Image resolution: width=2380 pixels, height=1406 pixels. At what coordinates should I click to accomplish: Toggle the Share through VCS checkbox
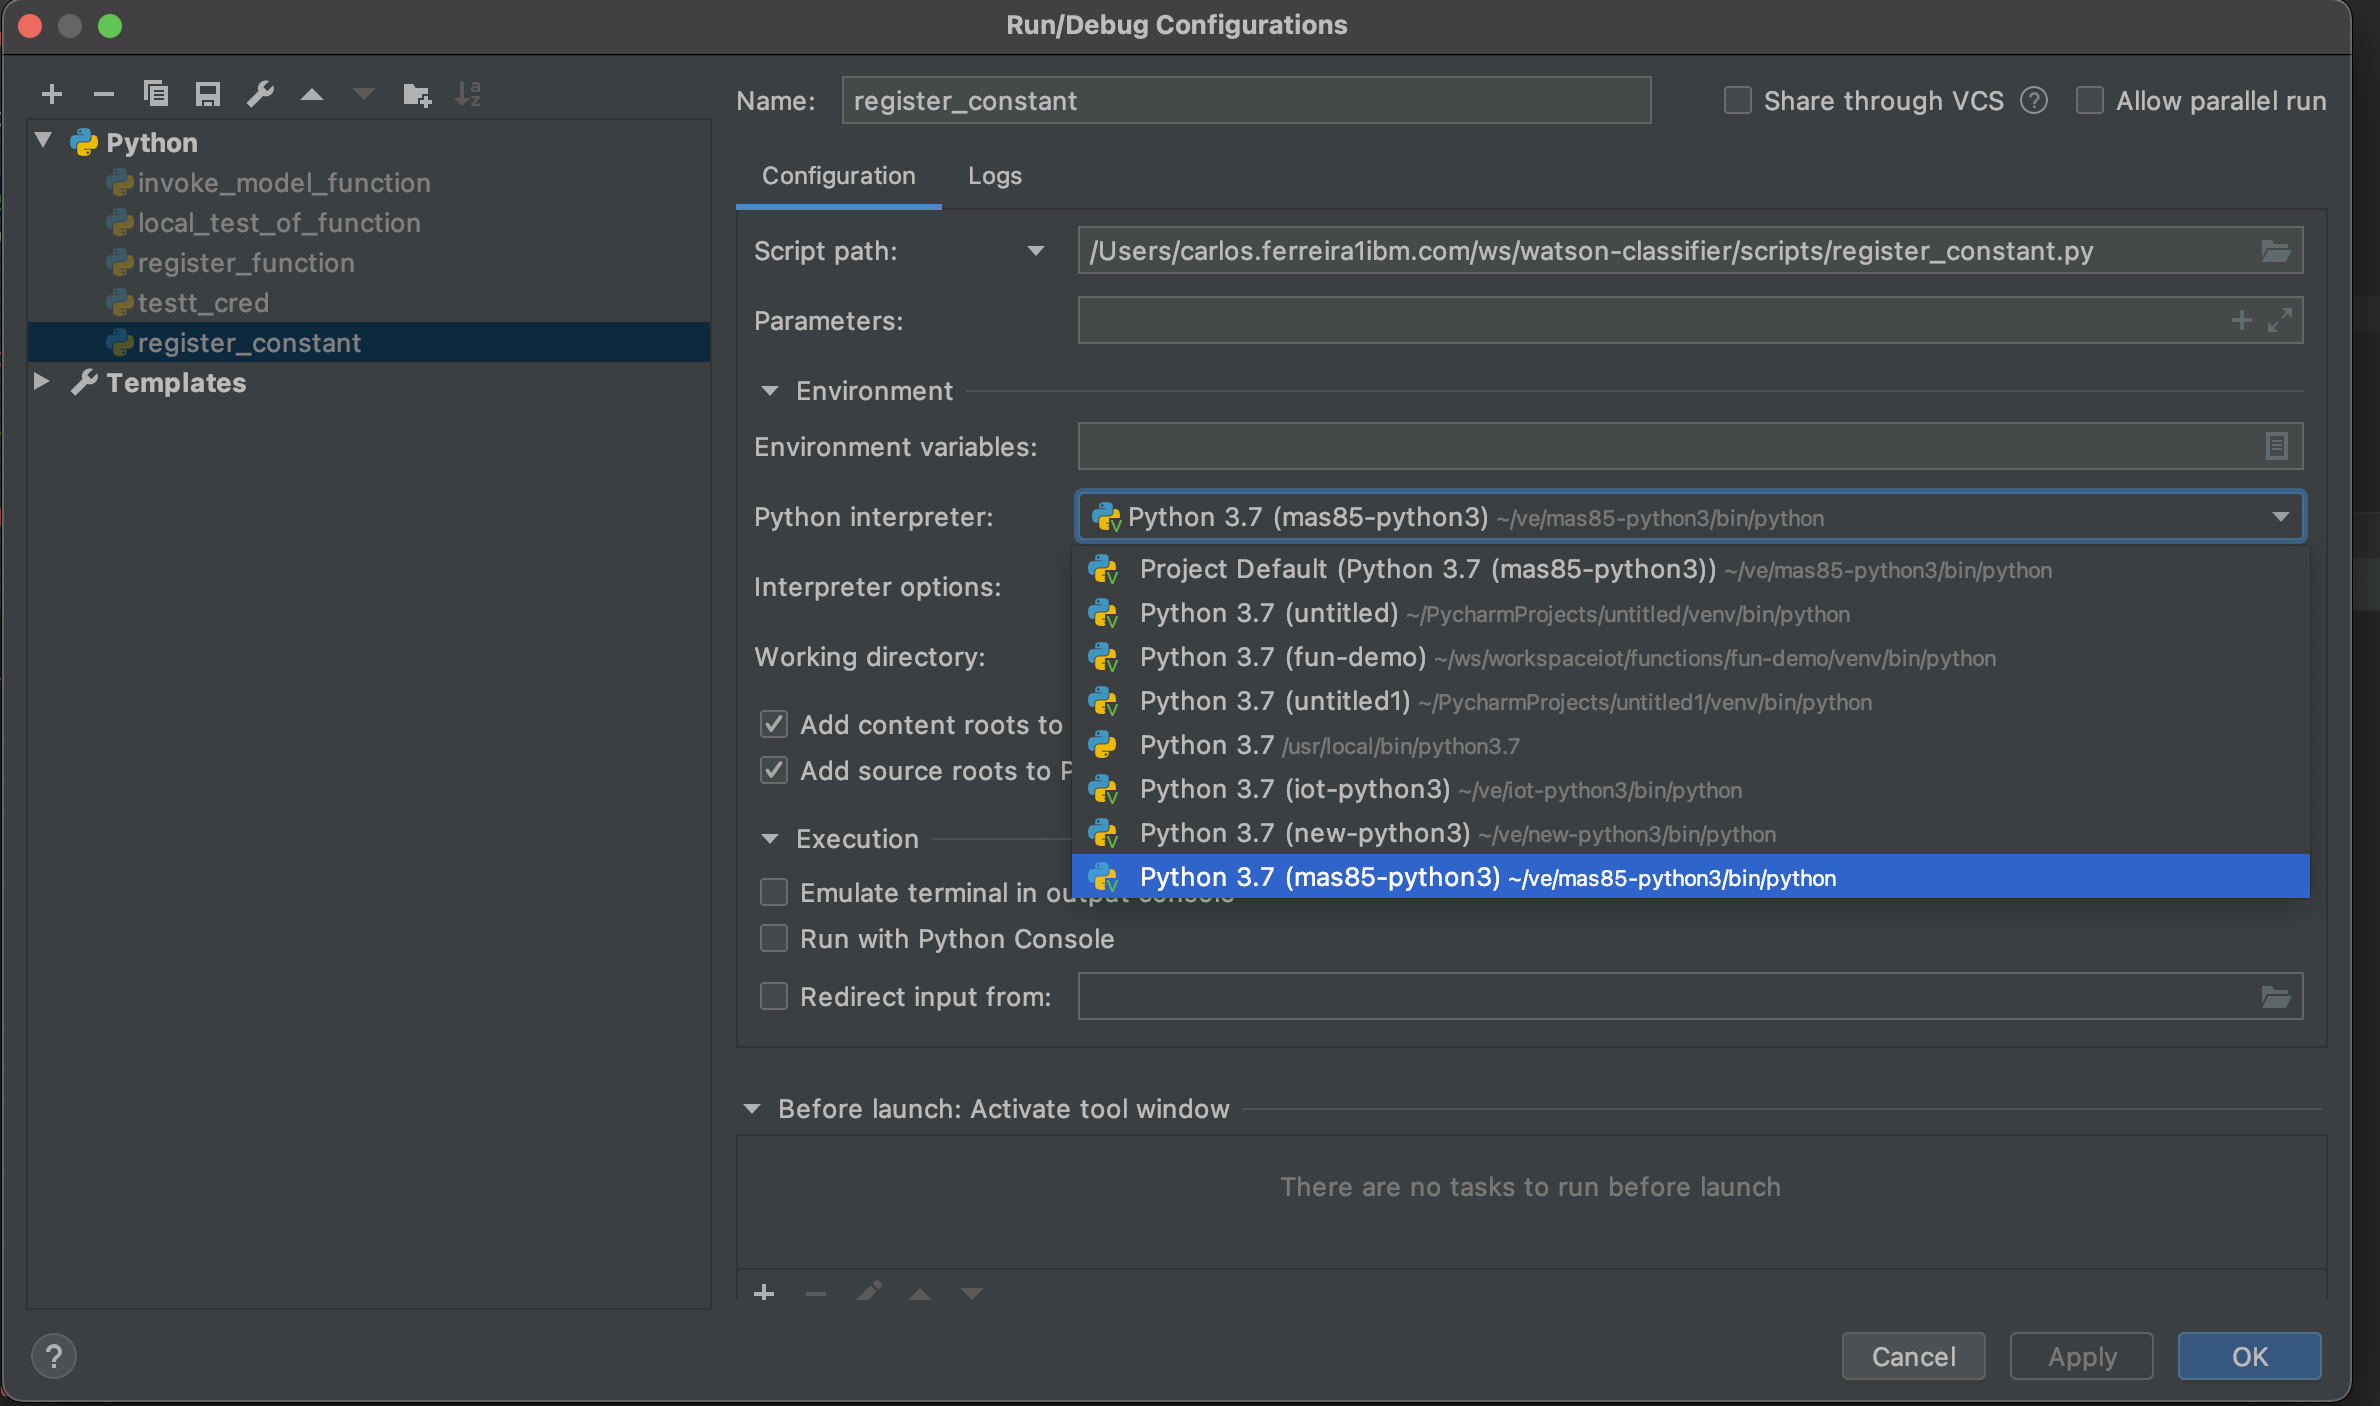pyautogui.click(x=1738, y=100)
